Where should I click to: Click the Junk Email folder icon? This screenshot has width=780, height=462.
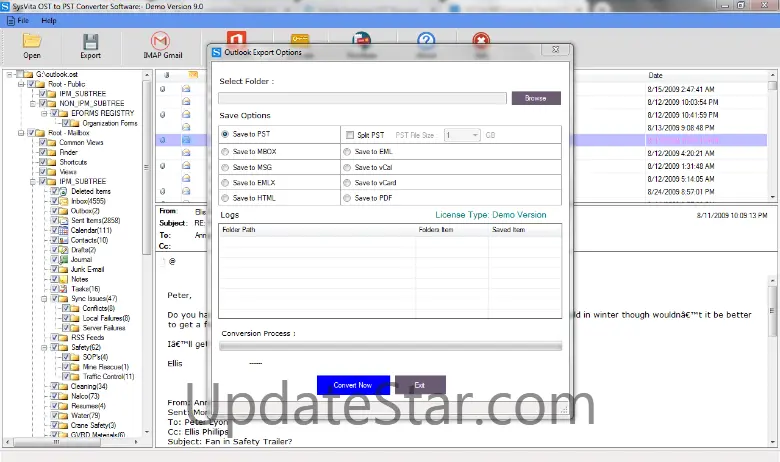tap(64, 270)
